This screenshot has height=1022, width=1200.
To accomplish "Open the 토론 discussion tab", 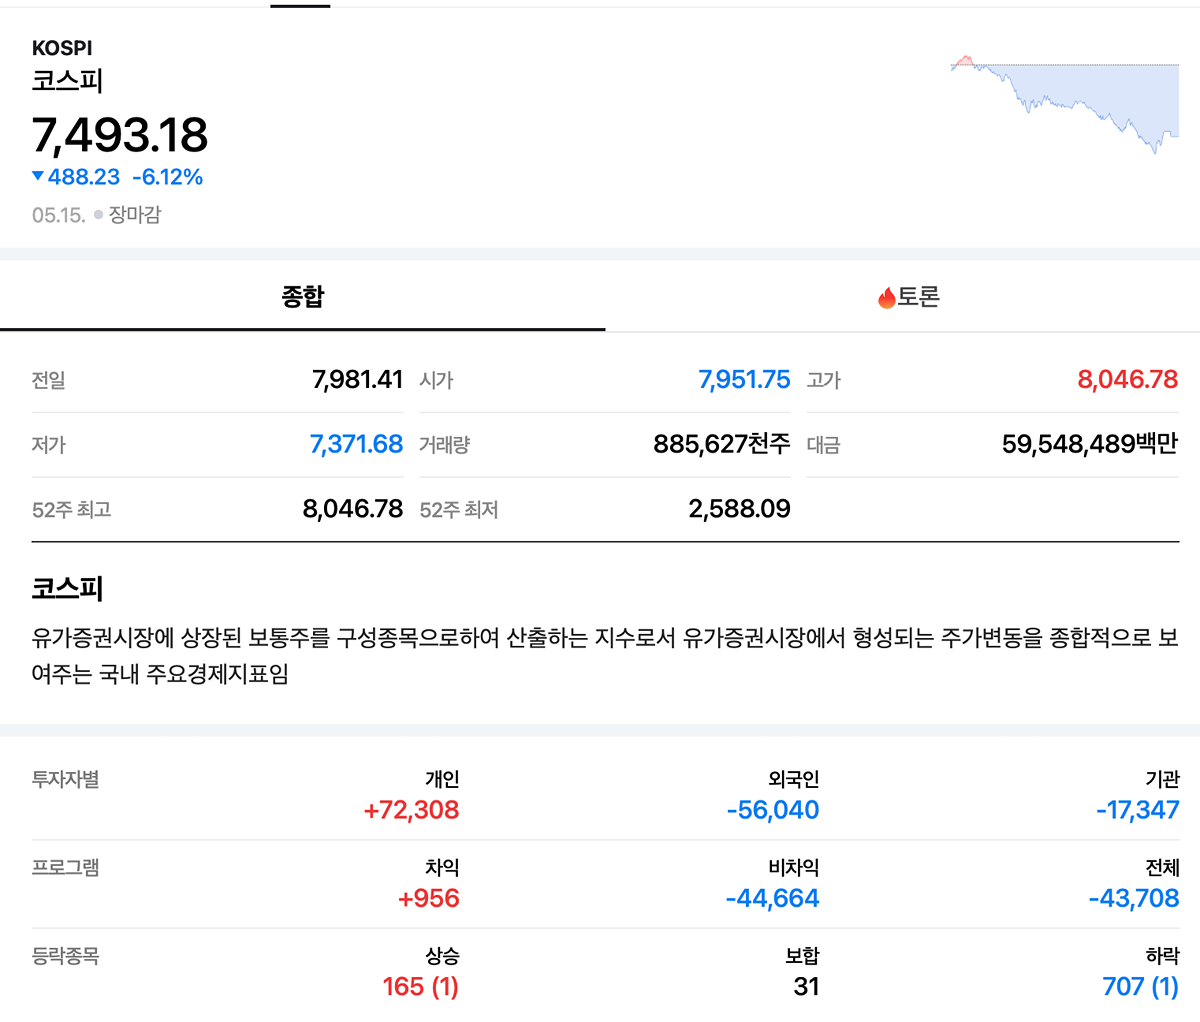I will tap(908, 297).
